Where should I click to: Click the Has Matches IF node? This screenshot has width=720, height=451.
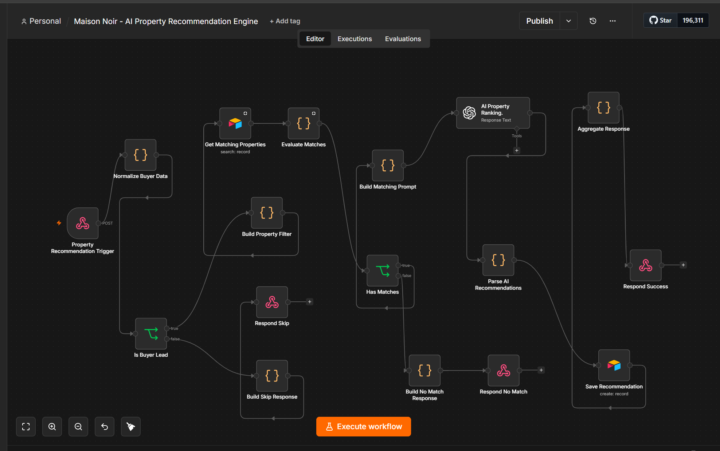[382, 271]
